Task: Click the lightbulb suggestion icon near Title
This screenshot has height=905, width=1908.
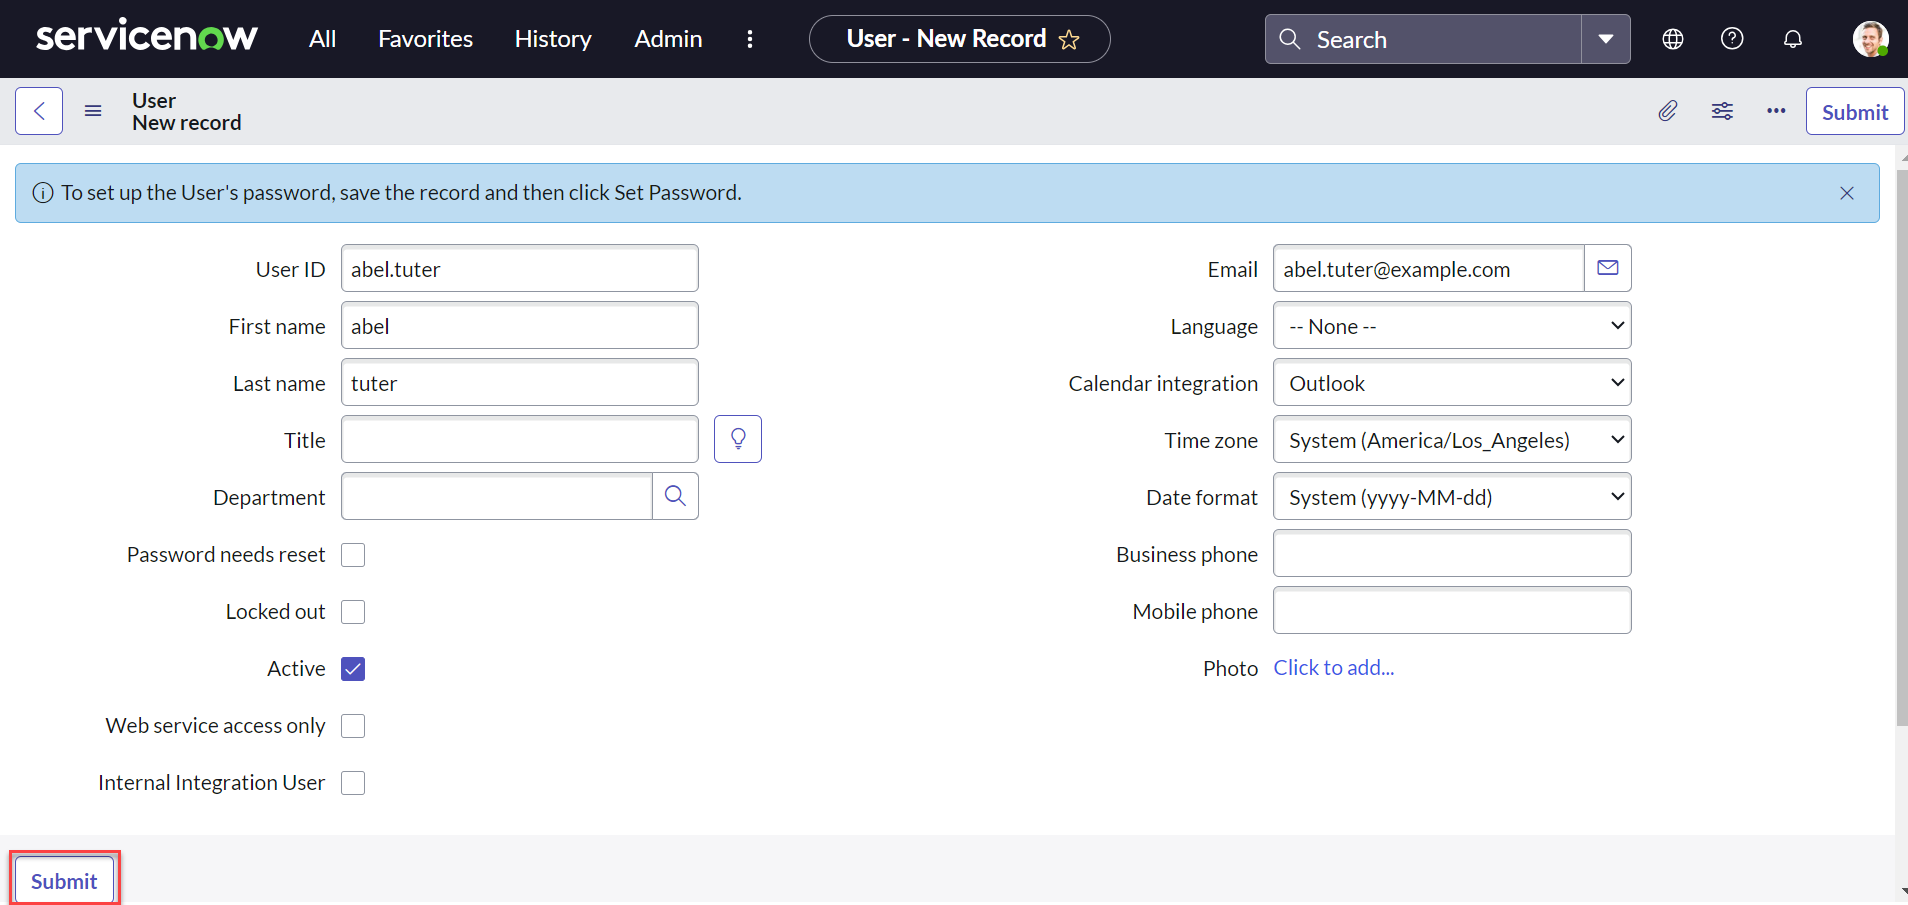Action: pos(737,438)
